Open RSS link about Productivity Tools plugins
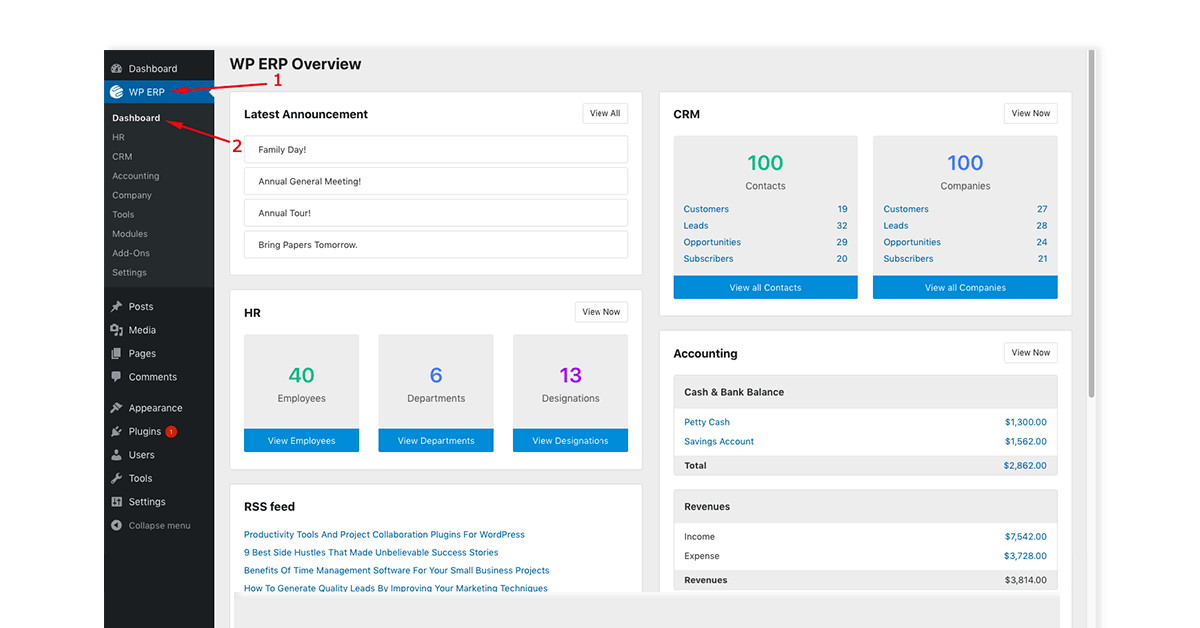 click(384, 535)
